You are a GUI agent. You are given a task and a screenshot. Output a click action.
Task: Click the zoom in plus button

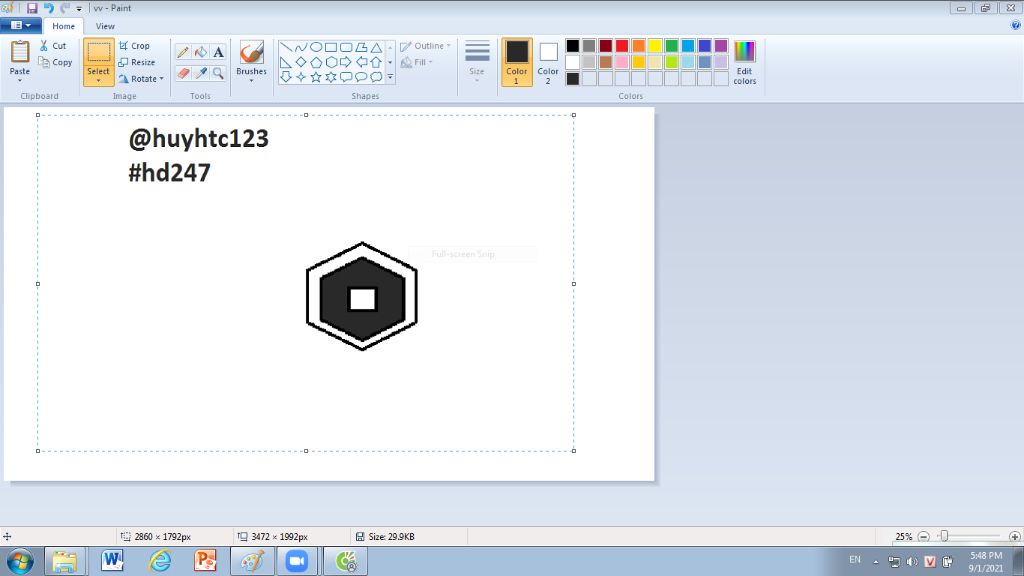pos(1014,536)
